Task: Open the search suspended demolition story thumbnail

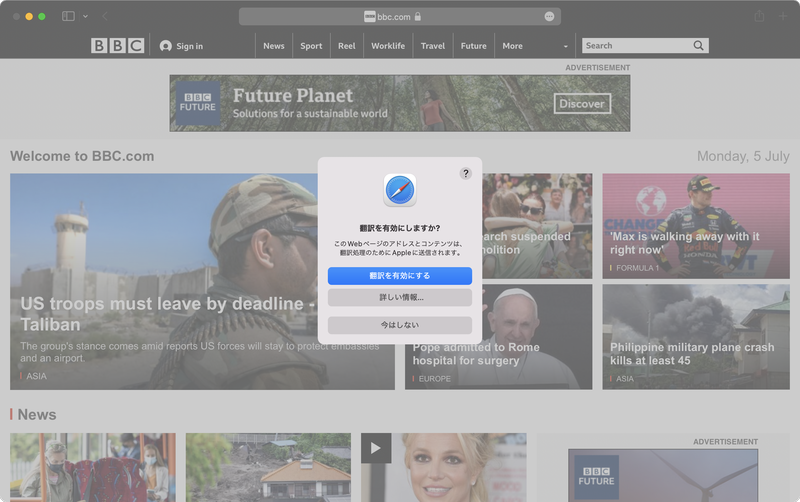Action: coord(537,226)
